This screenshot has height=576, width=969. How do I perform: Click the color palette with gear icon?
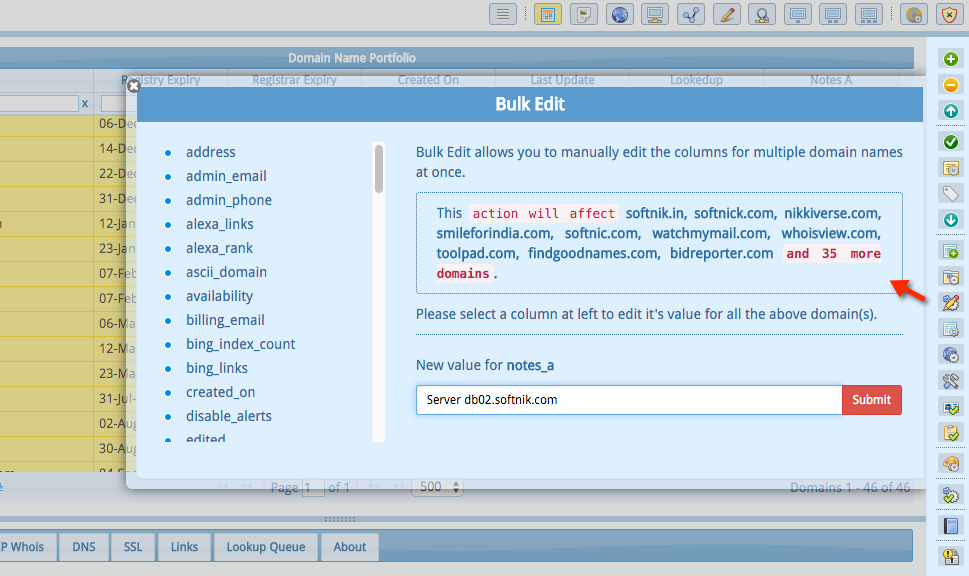point(950,464)
